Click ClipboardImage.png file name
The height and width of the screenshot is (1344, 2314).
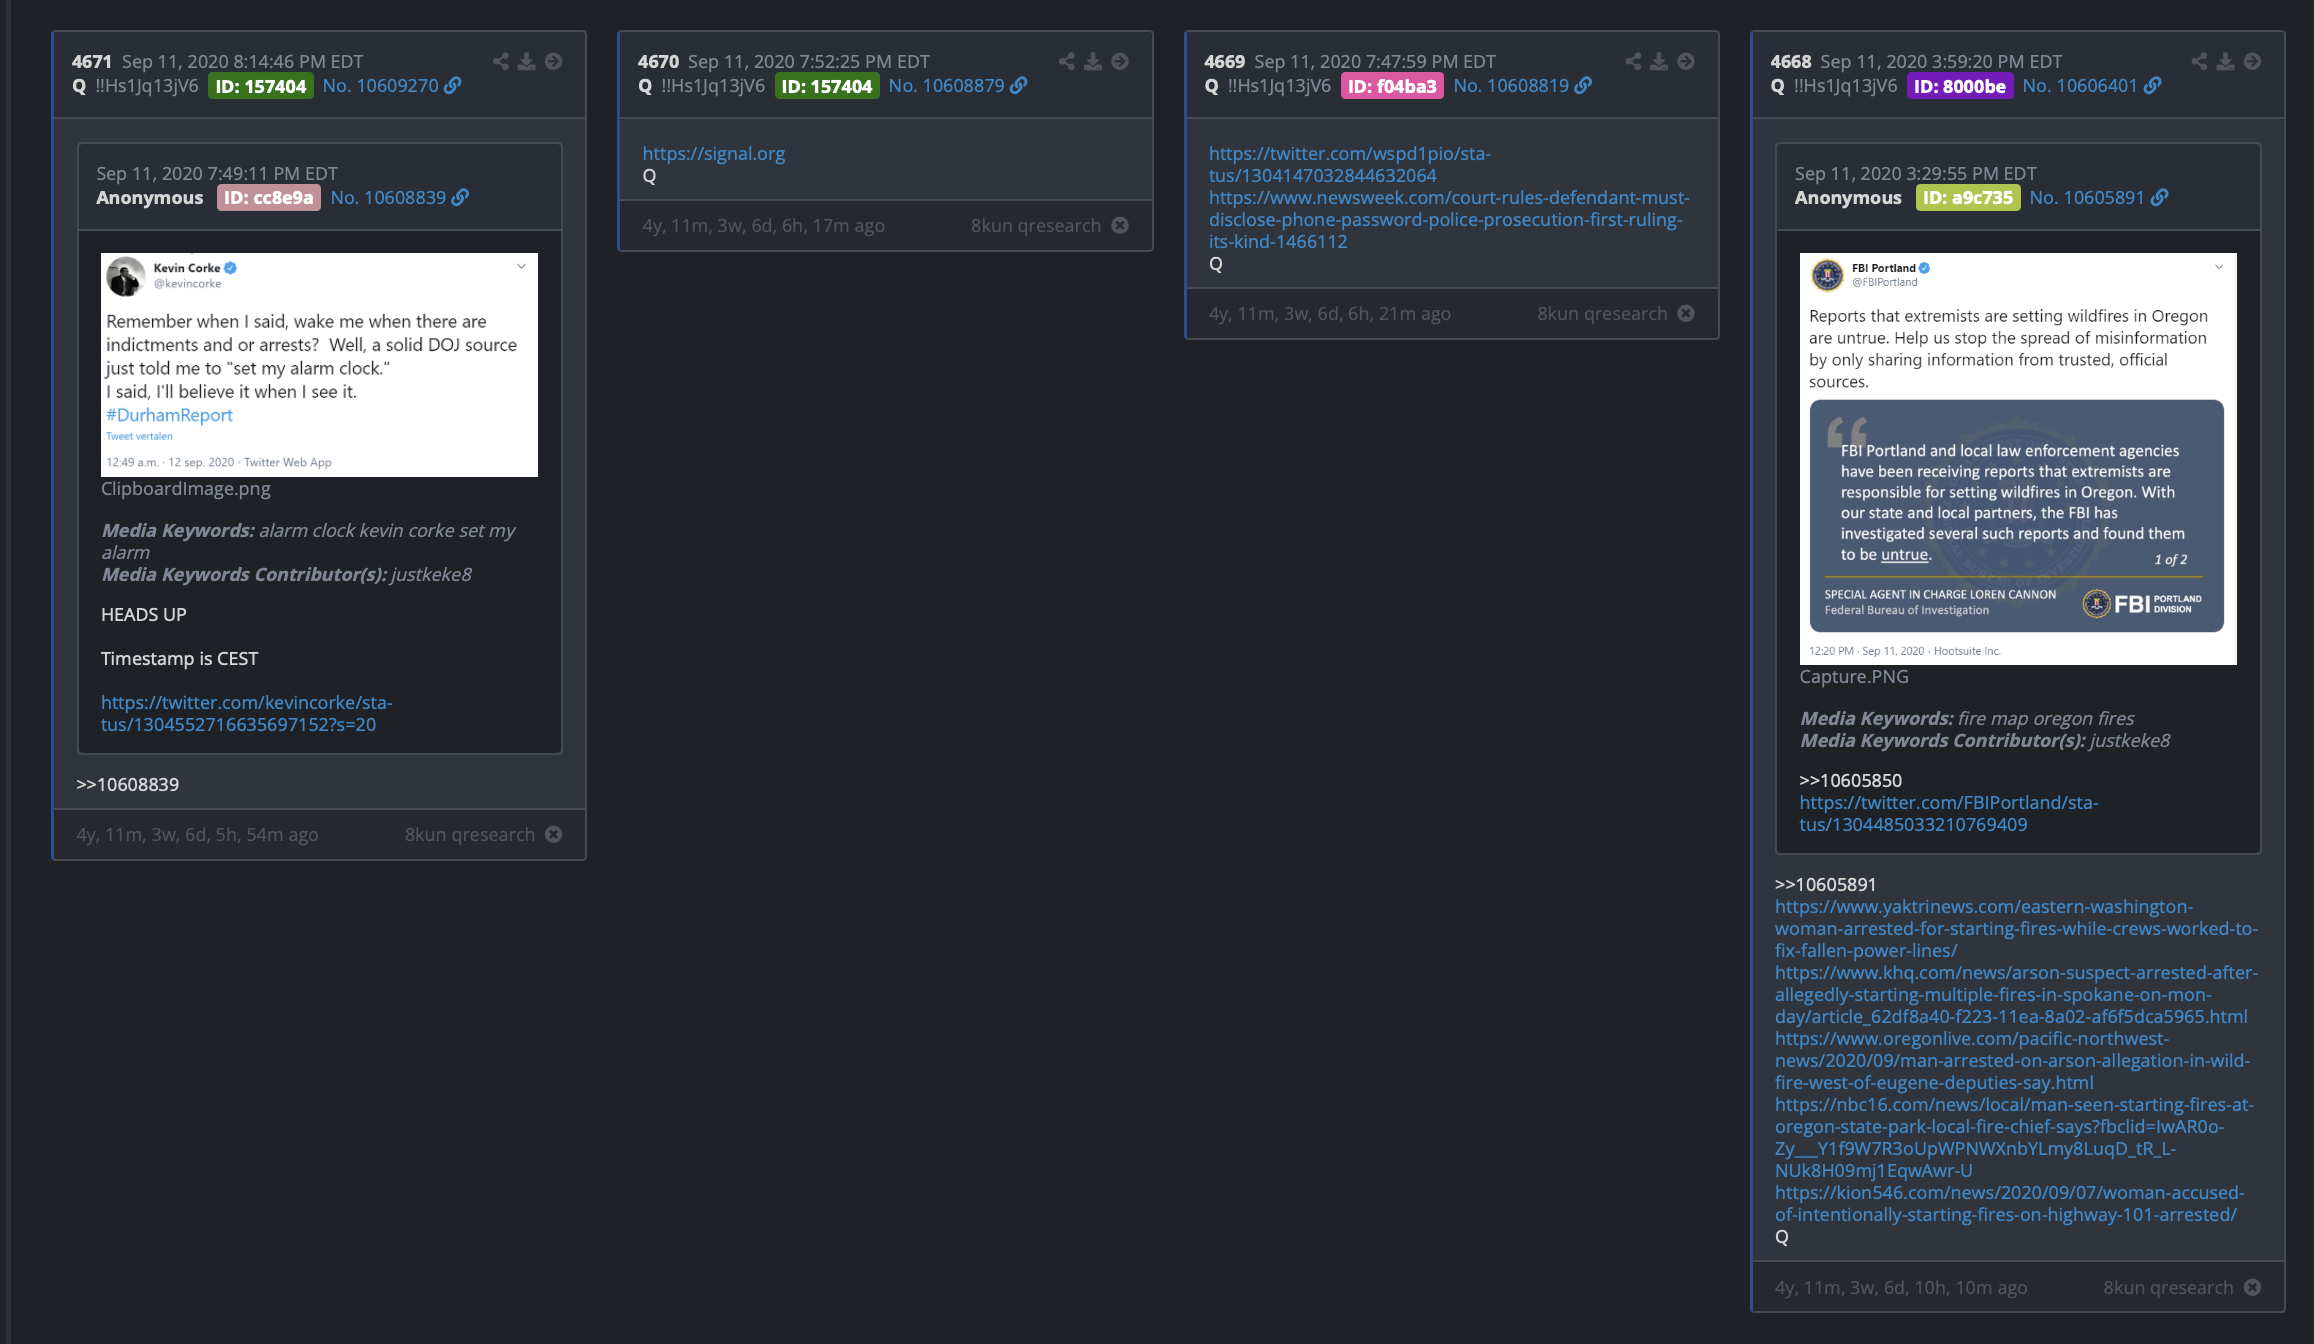click(186, 488)
